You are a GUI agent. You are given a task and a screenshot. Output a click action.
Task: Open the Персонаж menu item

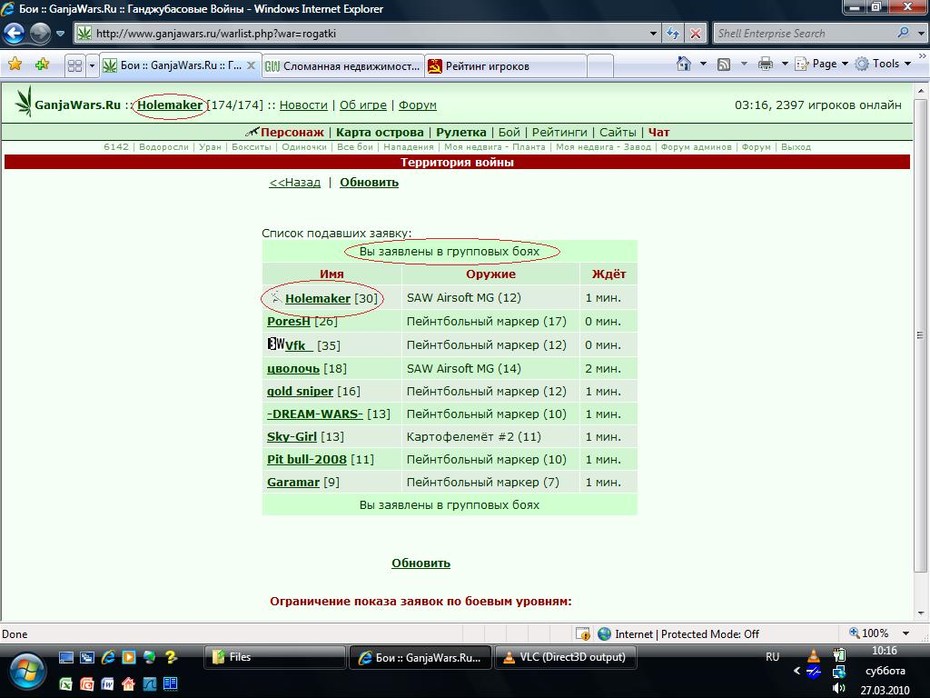[x=292, y=132]
